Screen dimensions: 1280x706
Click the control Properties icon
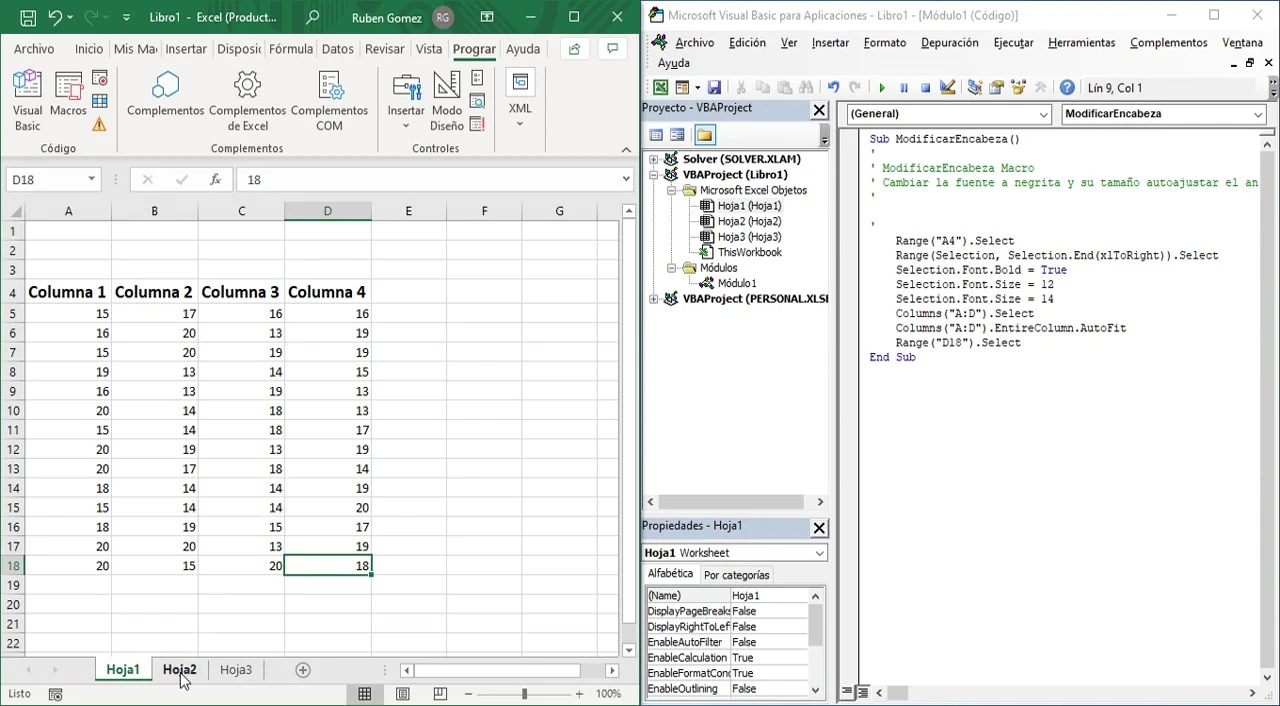click(x=477, y=79)
